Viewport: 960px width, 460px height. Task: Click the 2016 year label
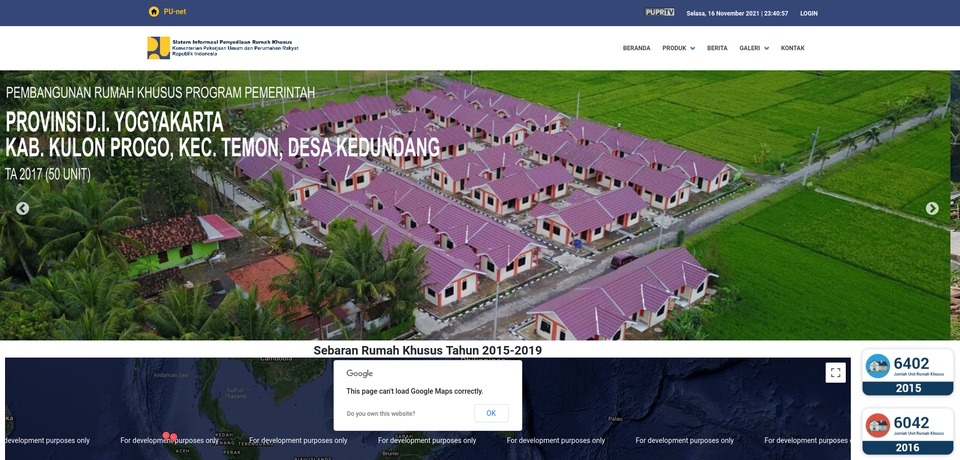[x=908, y=448]
